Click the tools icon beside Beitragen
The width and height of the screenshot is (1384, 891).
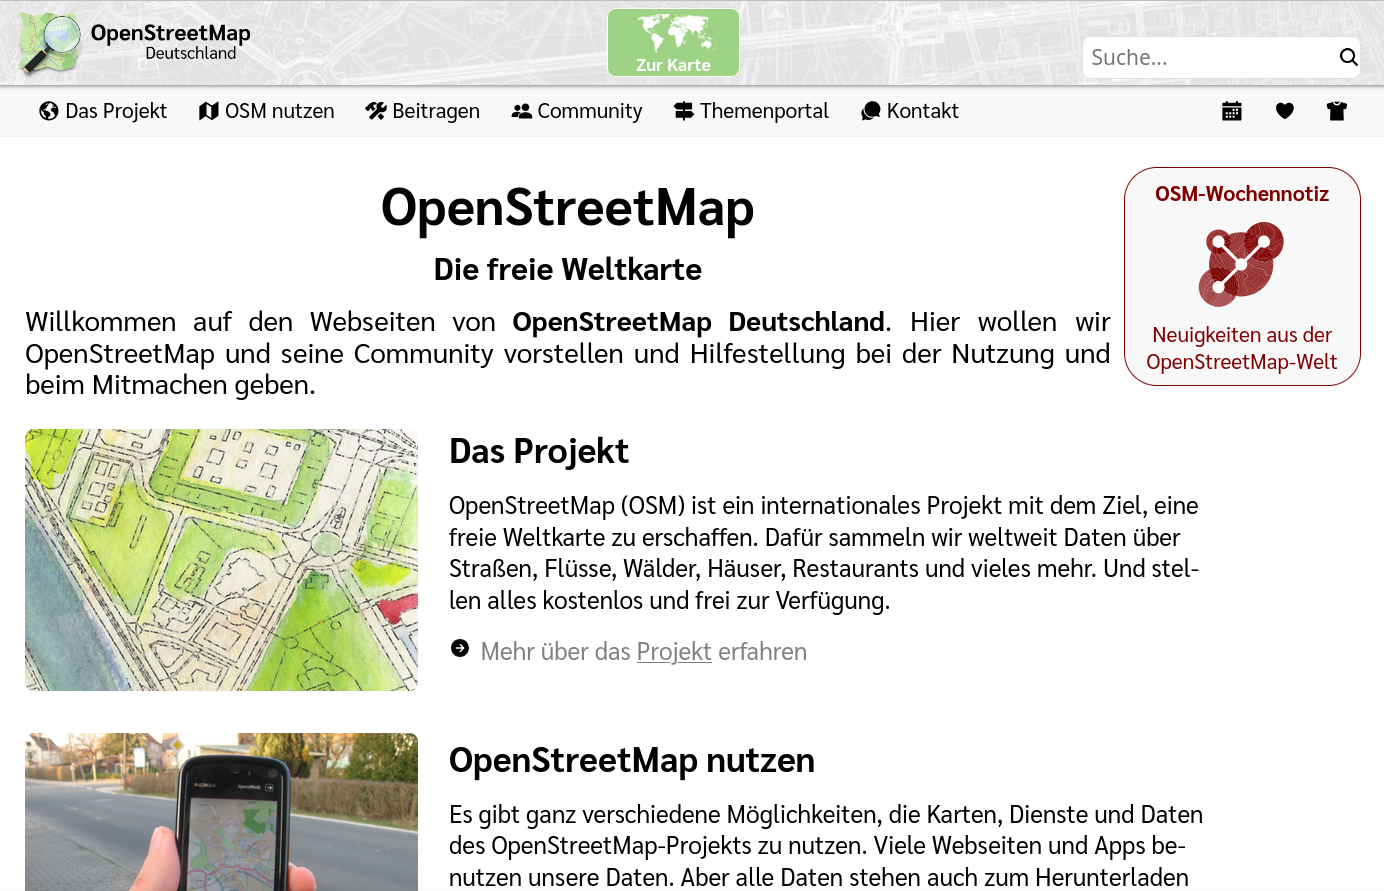[x=376, y=111]
